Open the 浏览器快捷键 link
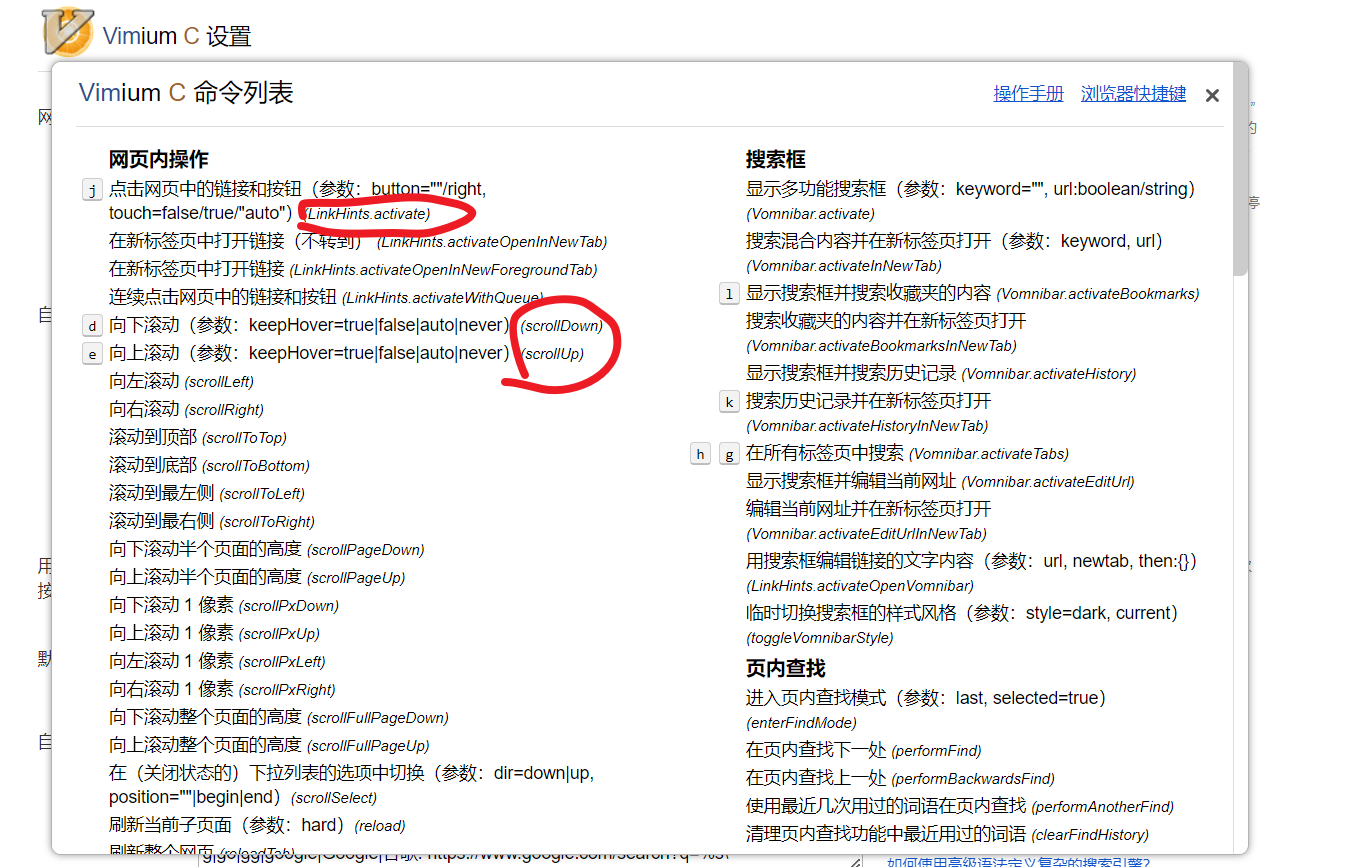Viewport: 1366px width, 867px height. pyautogui.click(x=1132, y=92)
